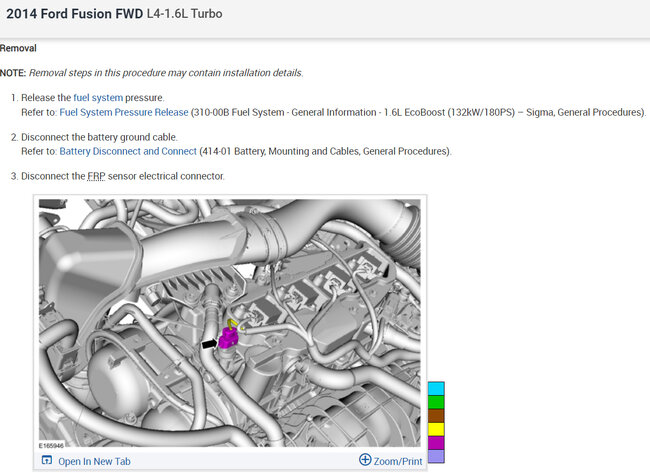
Task: Click the 'Open In New Tab' text
Action: point(94,461)
